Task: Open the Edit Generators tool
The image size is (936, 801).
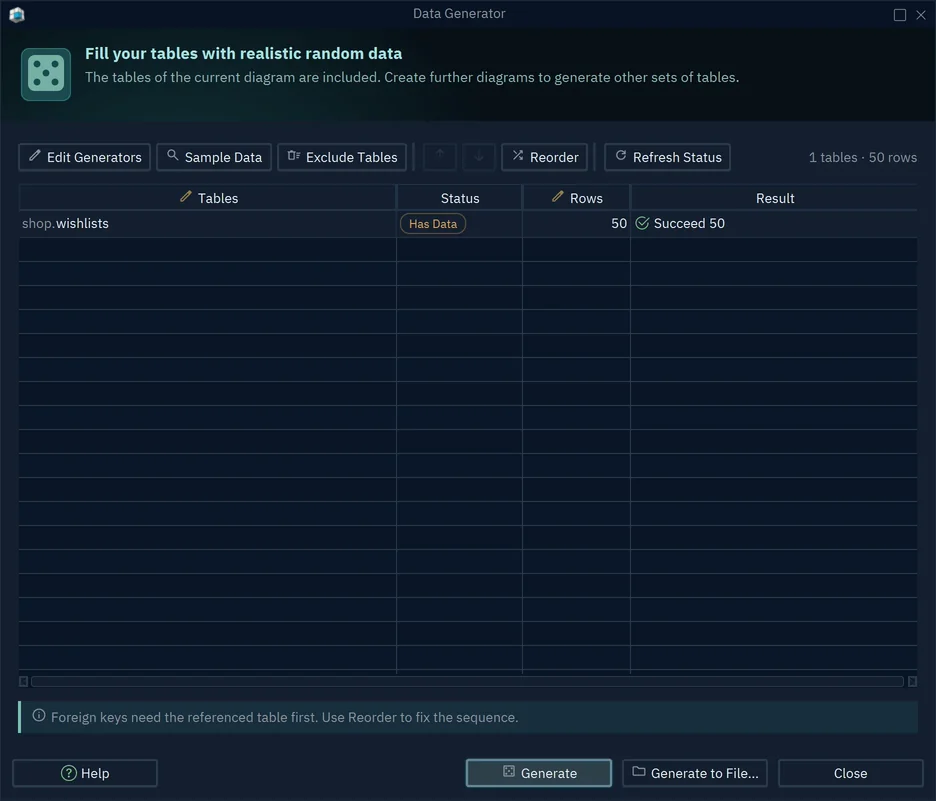Action: 84,157
